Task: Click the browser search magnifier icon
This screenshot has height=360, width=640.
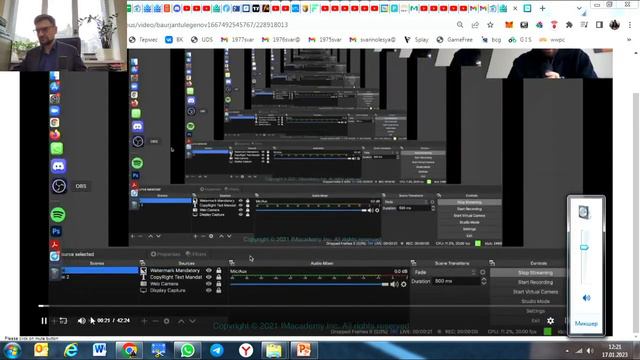Action: [460, 25]
